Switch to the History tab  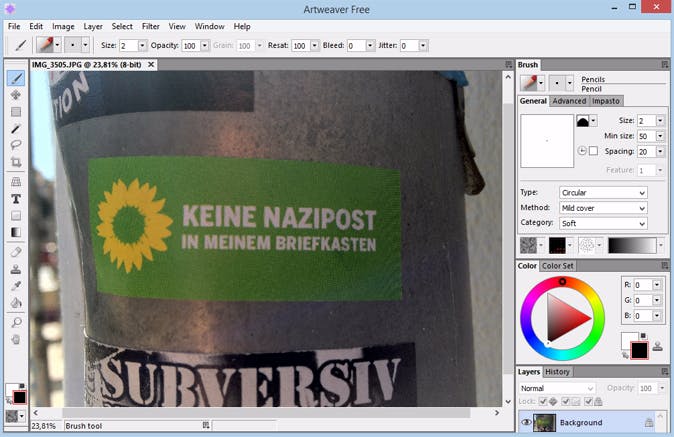557,372
